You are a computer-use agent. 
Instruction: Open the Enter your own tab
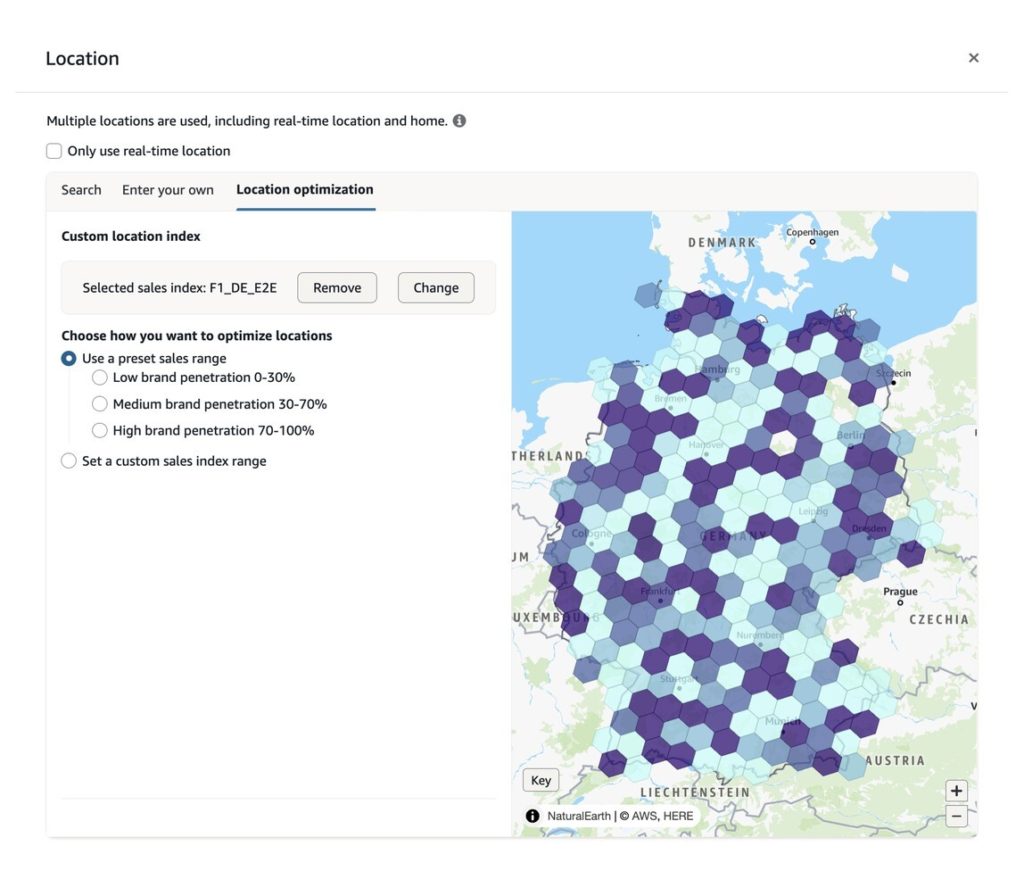tap(168, 190)
